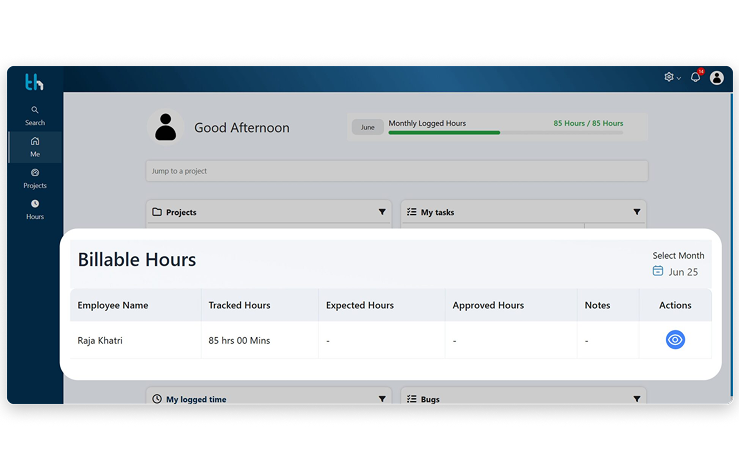Open the Hours sidebar section
The height and width of the screenshot is (471, 739).
(35, 210)
